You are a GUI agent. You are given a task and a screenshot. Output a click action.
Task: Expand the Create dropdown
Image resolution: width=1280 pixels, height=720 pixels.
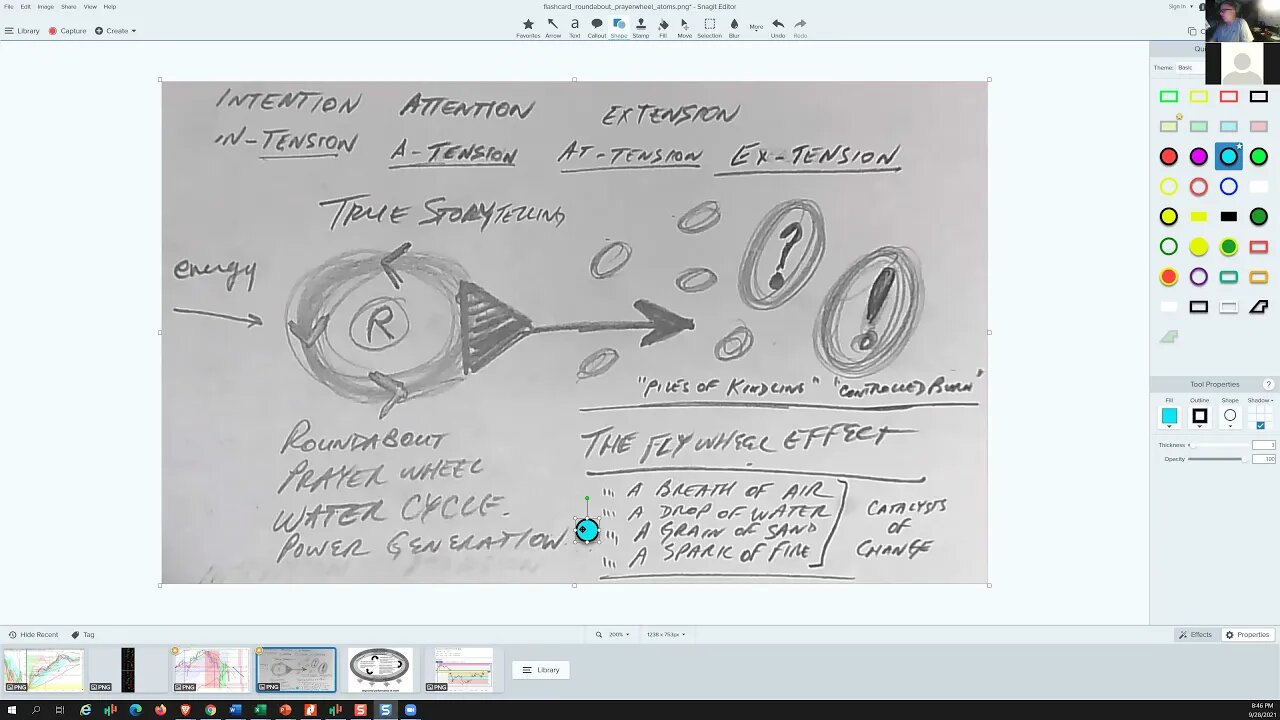click(x=116, y=31)
